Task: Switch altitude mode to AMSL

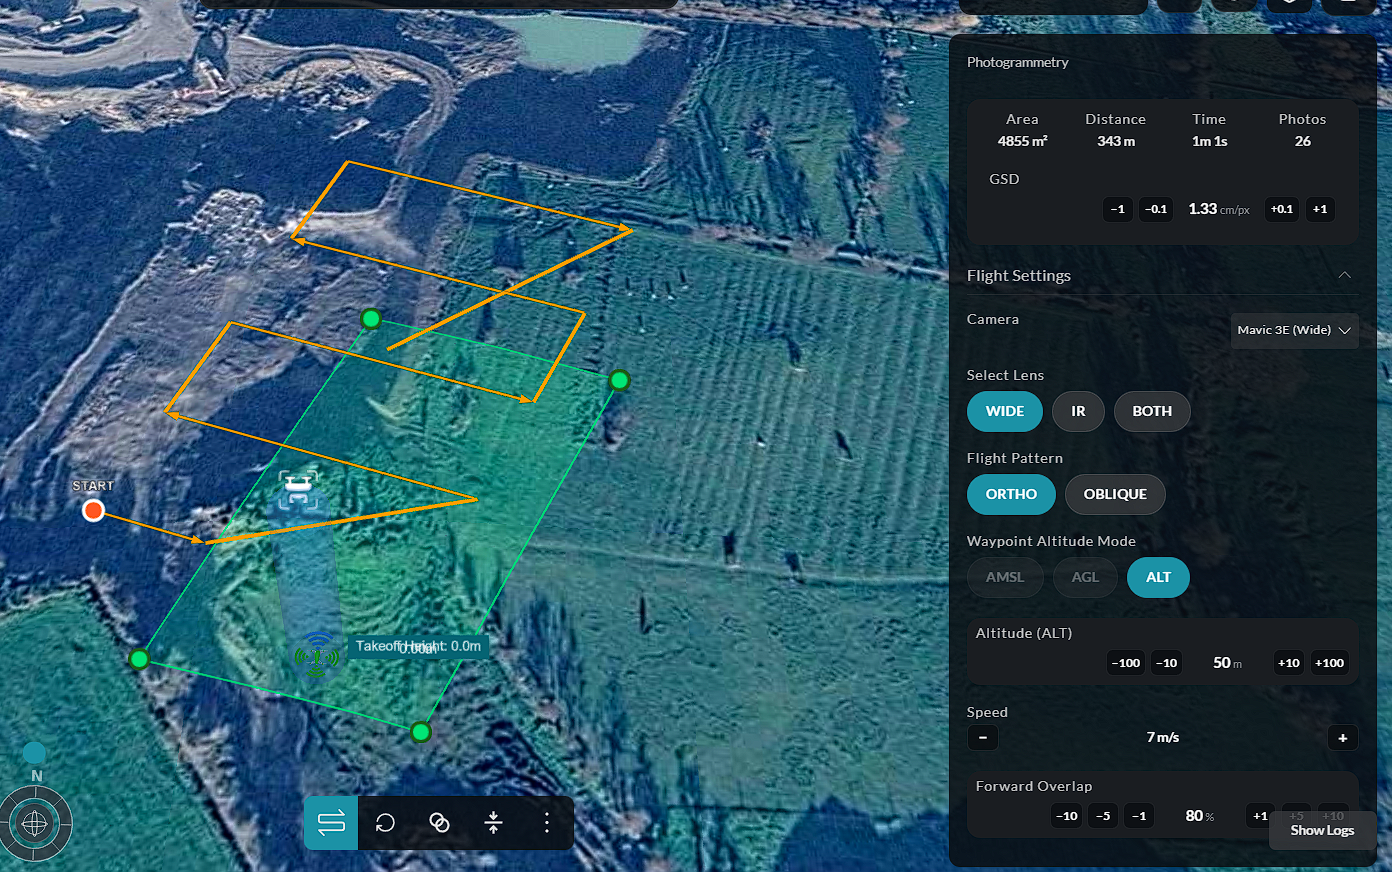Action: click(x=1005, y=577)
